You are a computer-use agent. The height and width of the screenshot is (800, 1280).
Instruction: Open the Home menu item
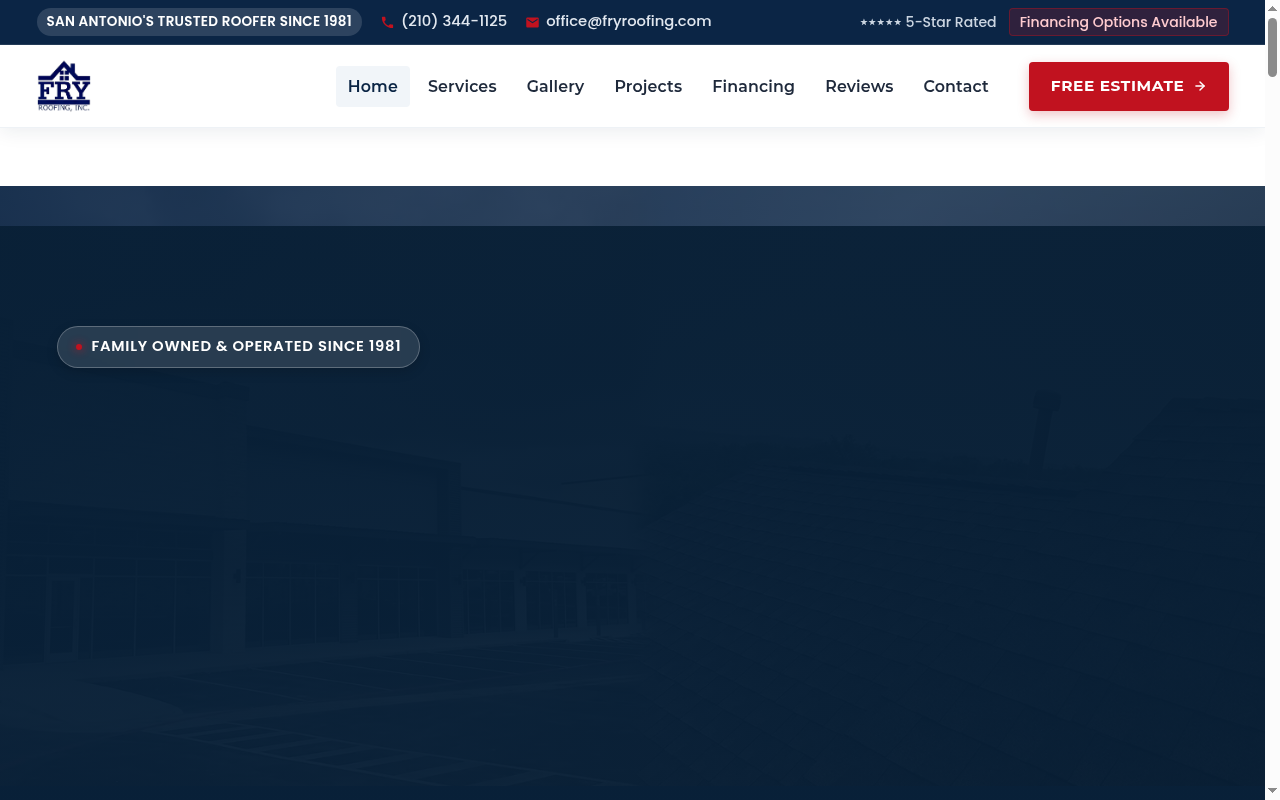373,86
